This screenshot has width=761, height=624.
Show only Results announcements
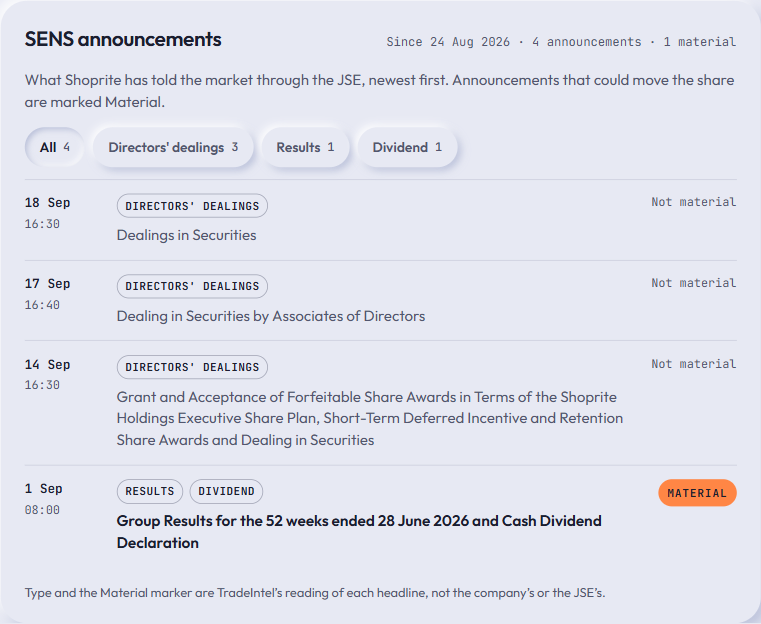[x=305, y=147]
